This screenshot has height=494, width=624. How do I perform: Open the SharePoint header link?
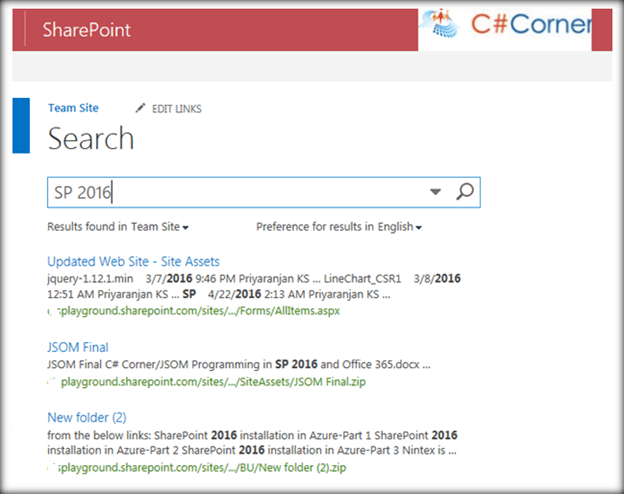tap(87, 30)
